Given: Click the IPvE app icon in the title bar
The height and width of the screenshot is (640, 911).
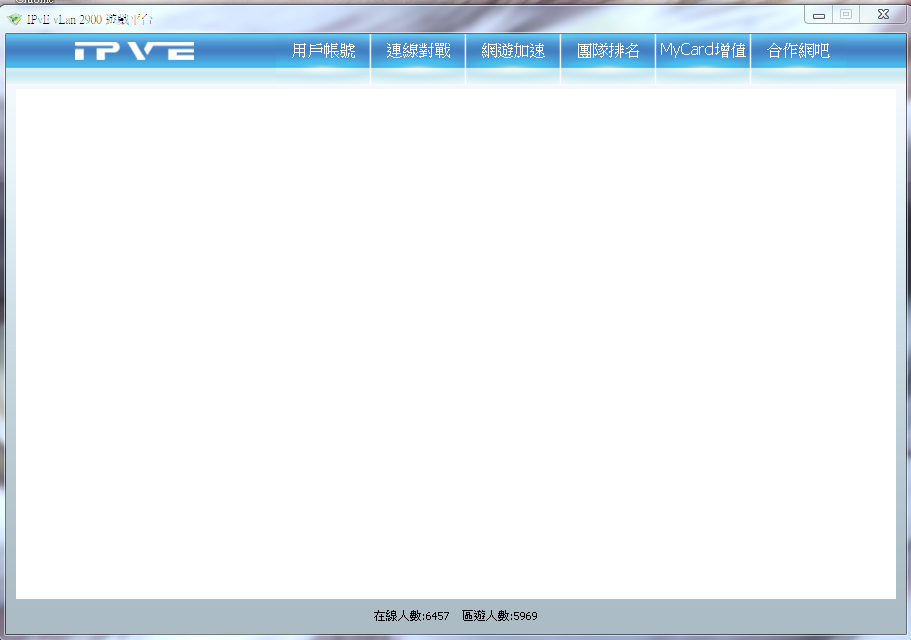Looking at the screenshot, I should tap(15, 20).
